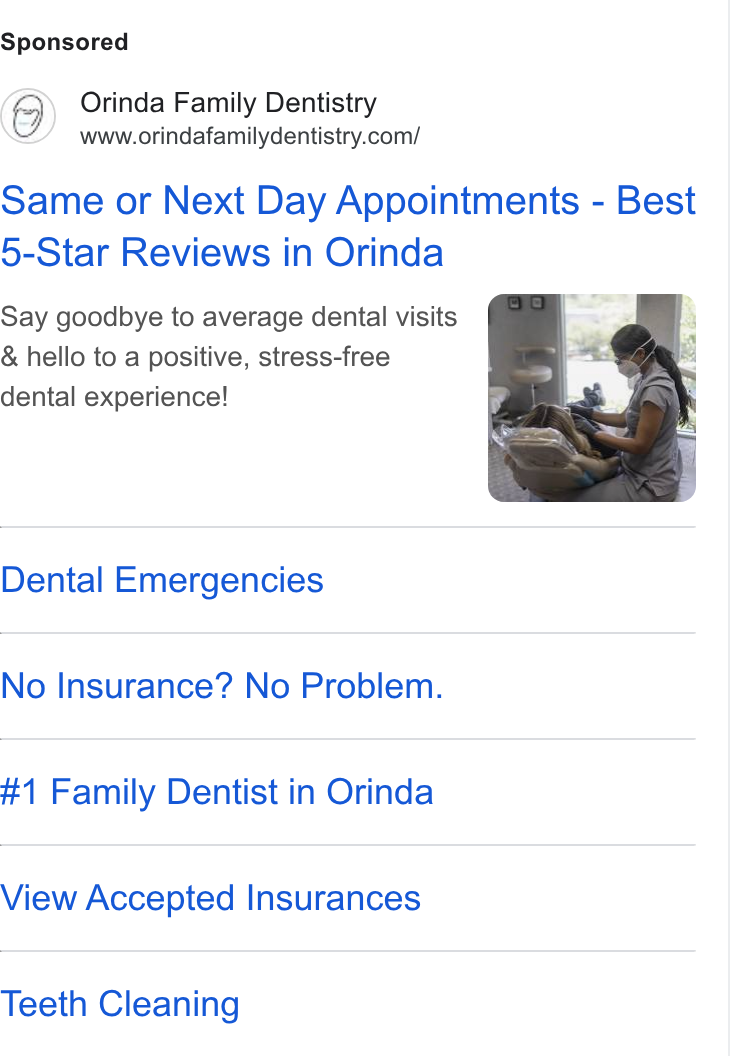The height and width of the screenshot is (1056, 730).
Task: Click the 'dental experience!' description line
Action: click(x=114, y=397)
